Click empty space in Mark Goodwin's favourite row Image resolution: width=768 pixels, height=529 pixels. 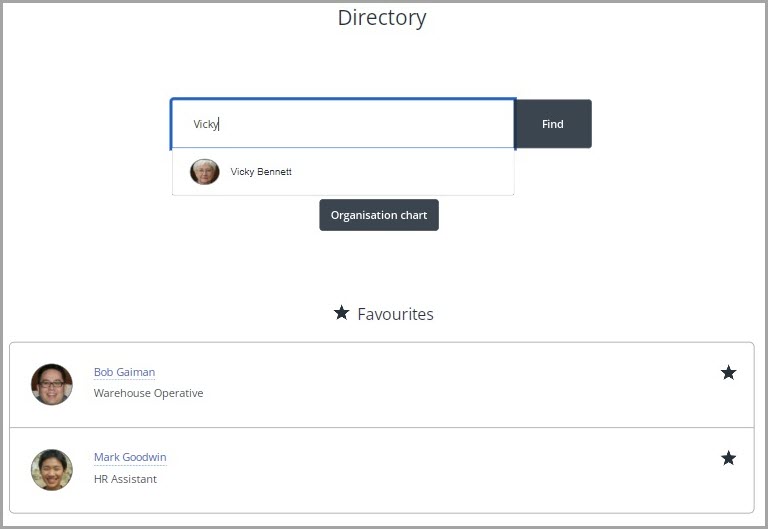coord(450,469)
